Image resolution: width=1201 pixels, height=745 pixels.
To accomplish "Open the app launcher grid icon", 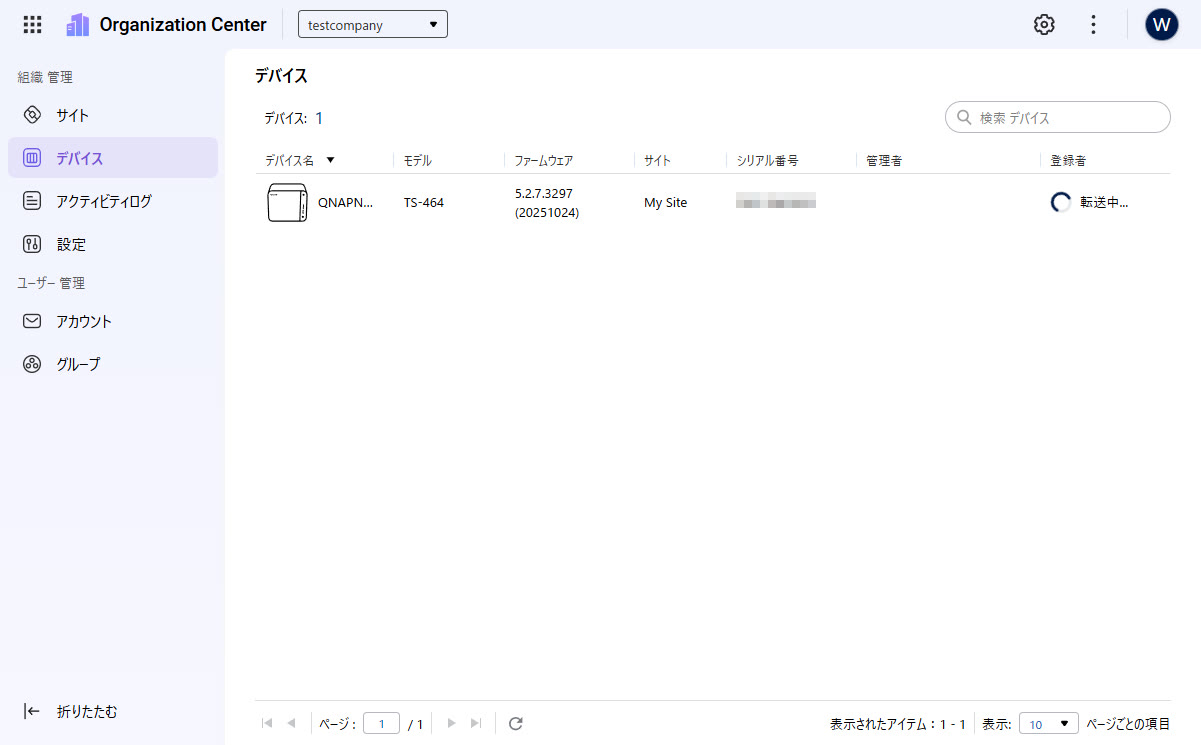I will click(33, 25).
